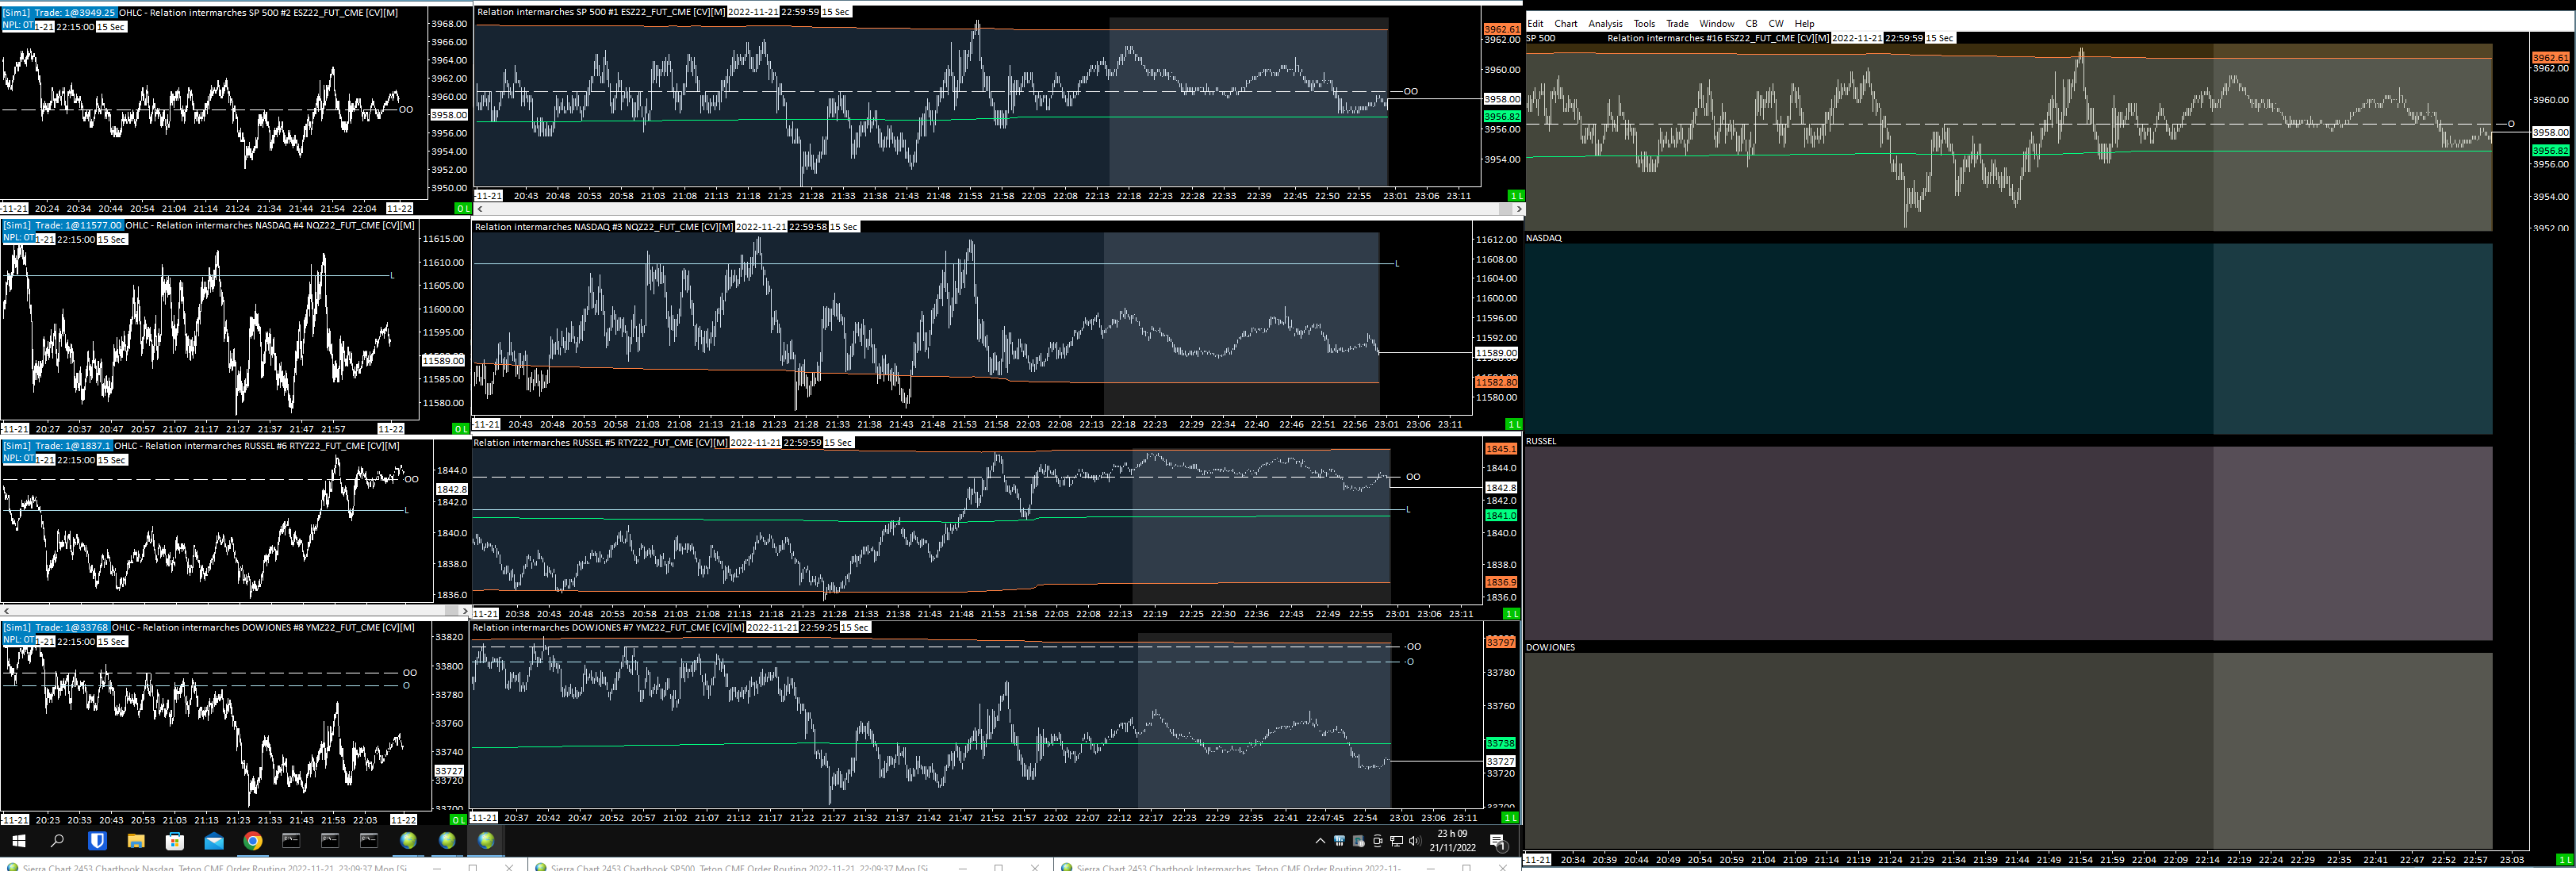Click the 15 Sec timeframe label on SP 500 #1 chart

(836, 12)
